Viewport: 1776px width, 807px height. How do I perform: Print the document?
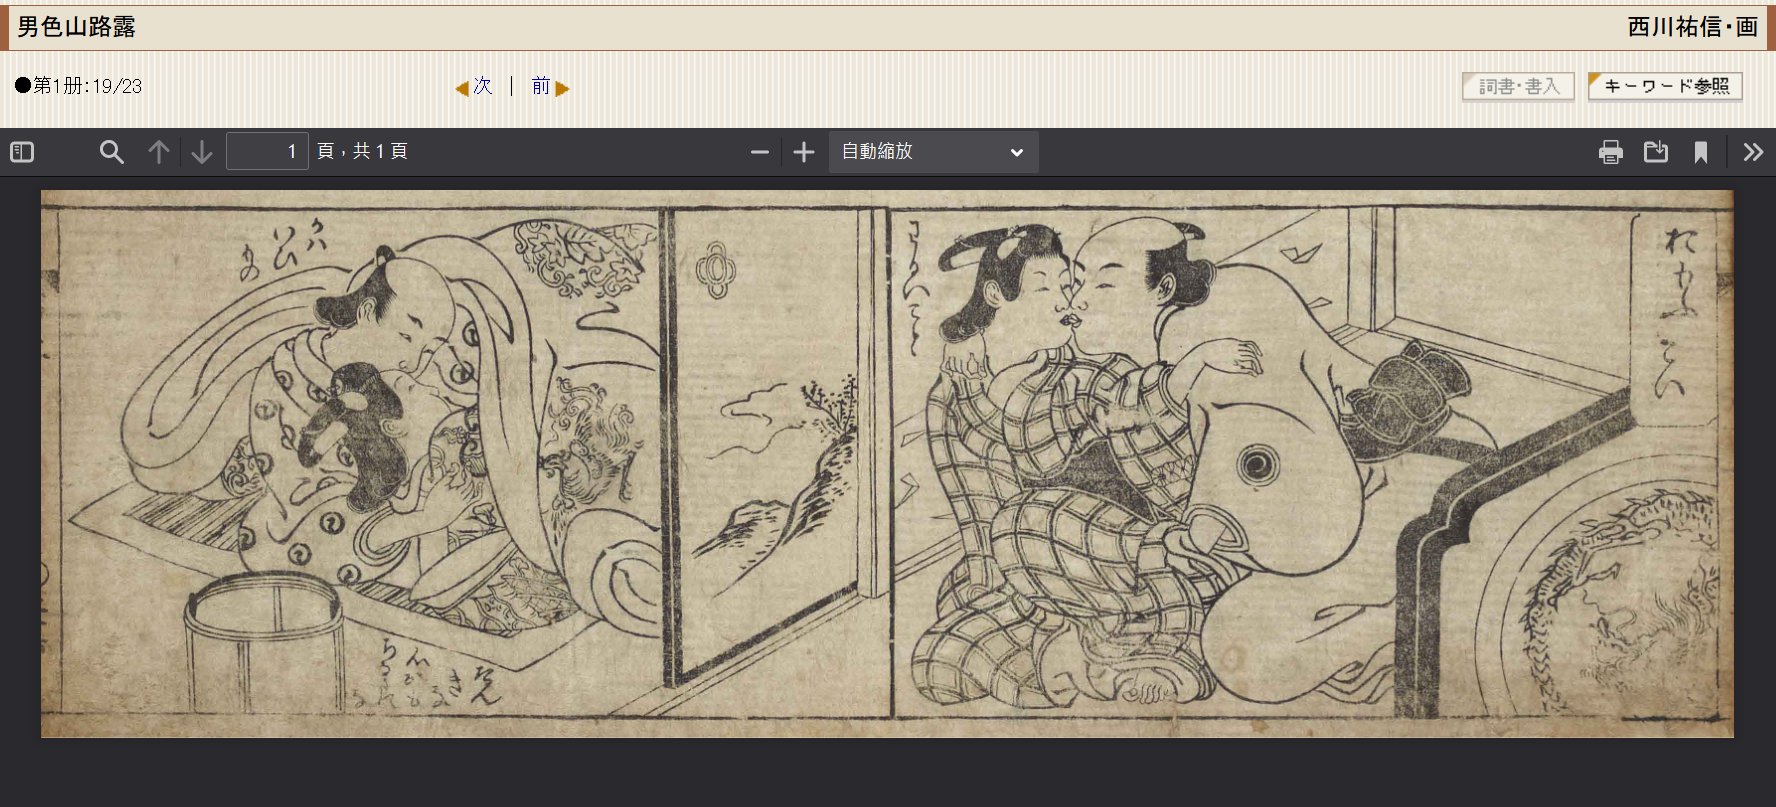coord(1611,152)
